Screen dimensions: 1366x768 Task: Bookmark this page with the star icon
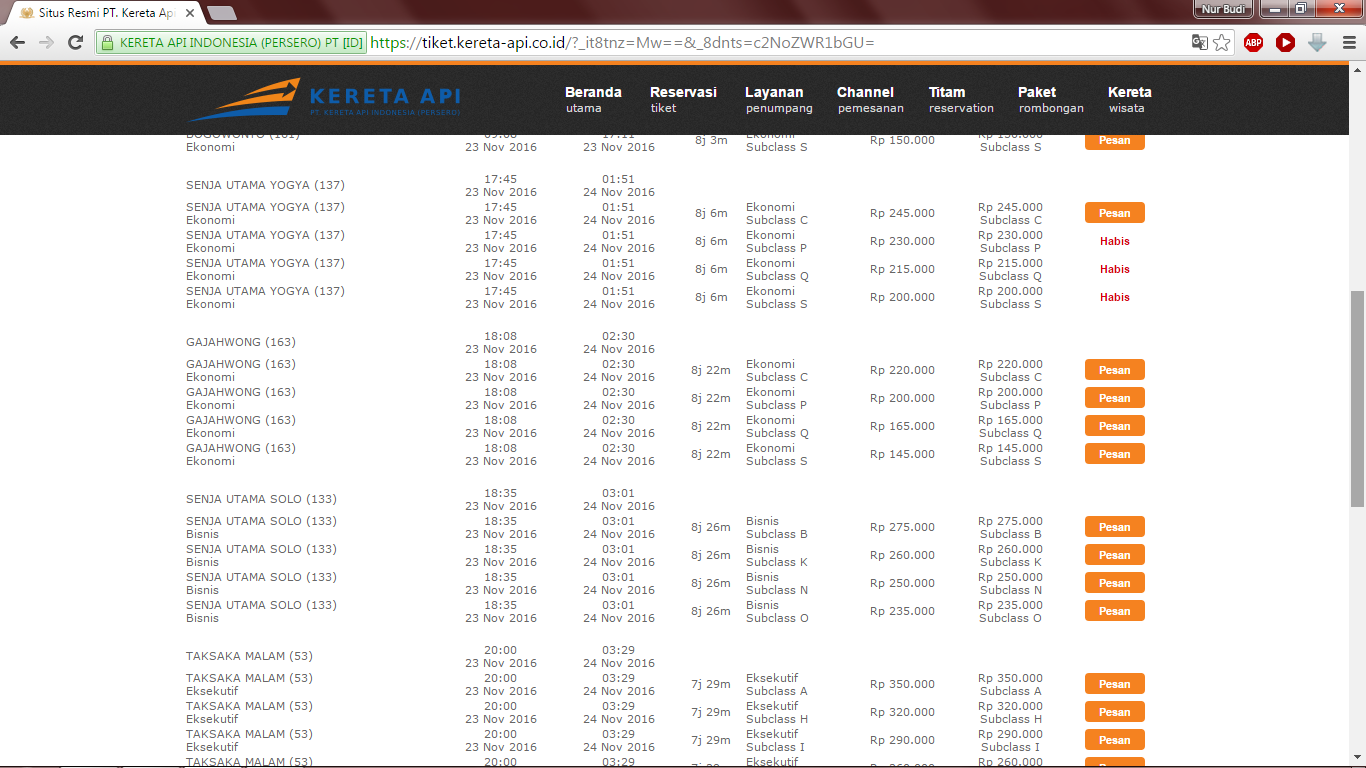tap(1222, 42)
